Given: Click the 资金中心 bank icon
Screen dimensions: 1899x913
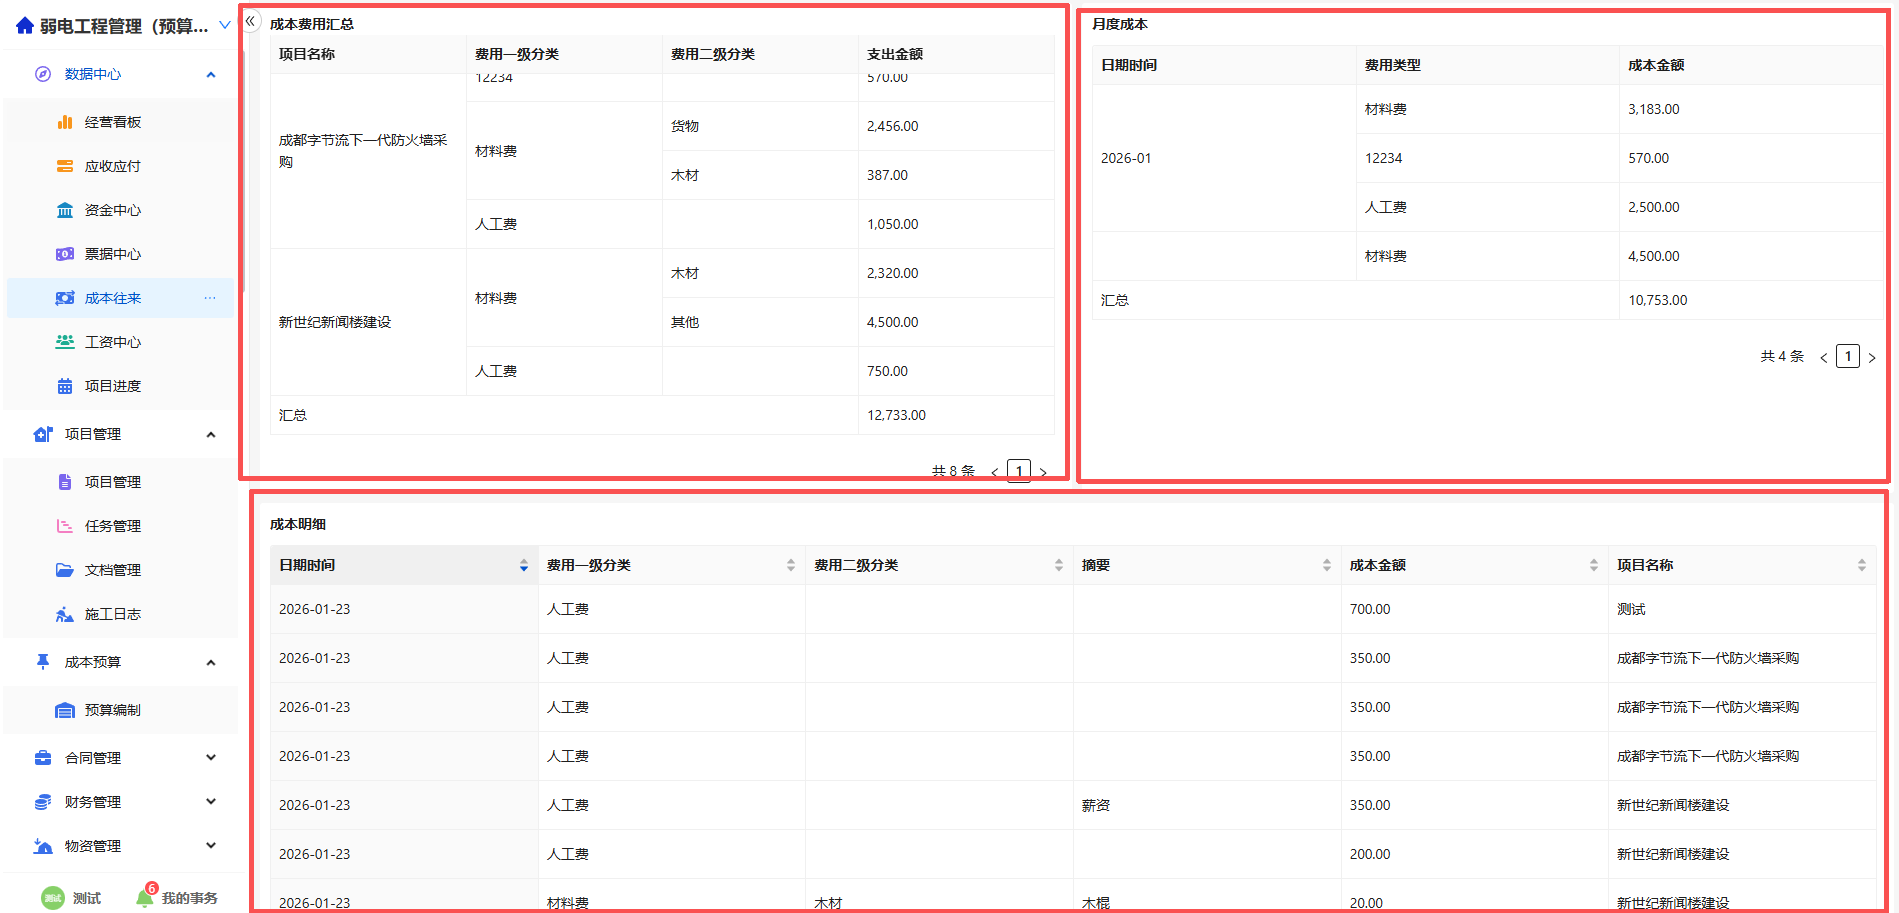Looking at the screenshot, I should [x=65, y=210].
